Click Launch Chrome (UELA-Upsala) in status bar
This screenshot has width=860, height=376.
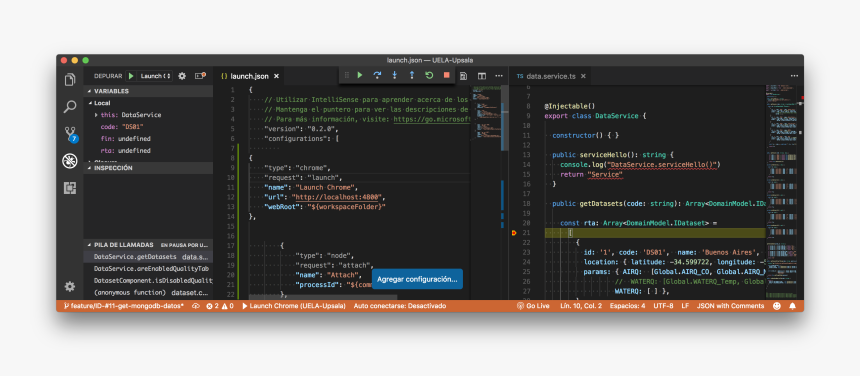(x=294, y=306)
